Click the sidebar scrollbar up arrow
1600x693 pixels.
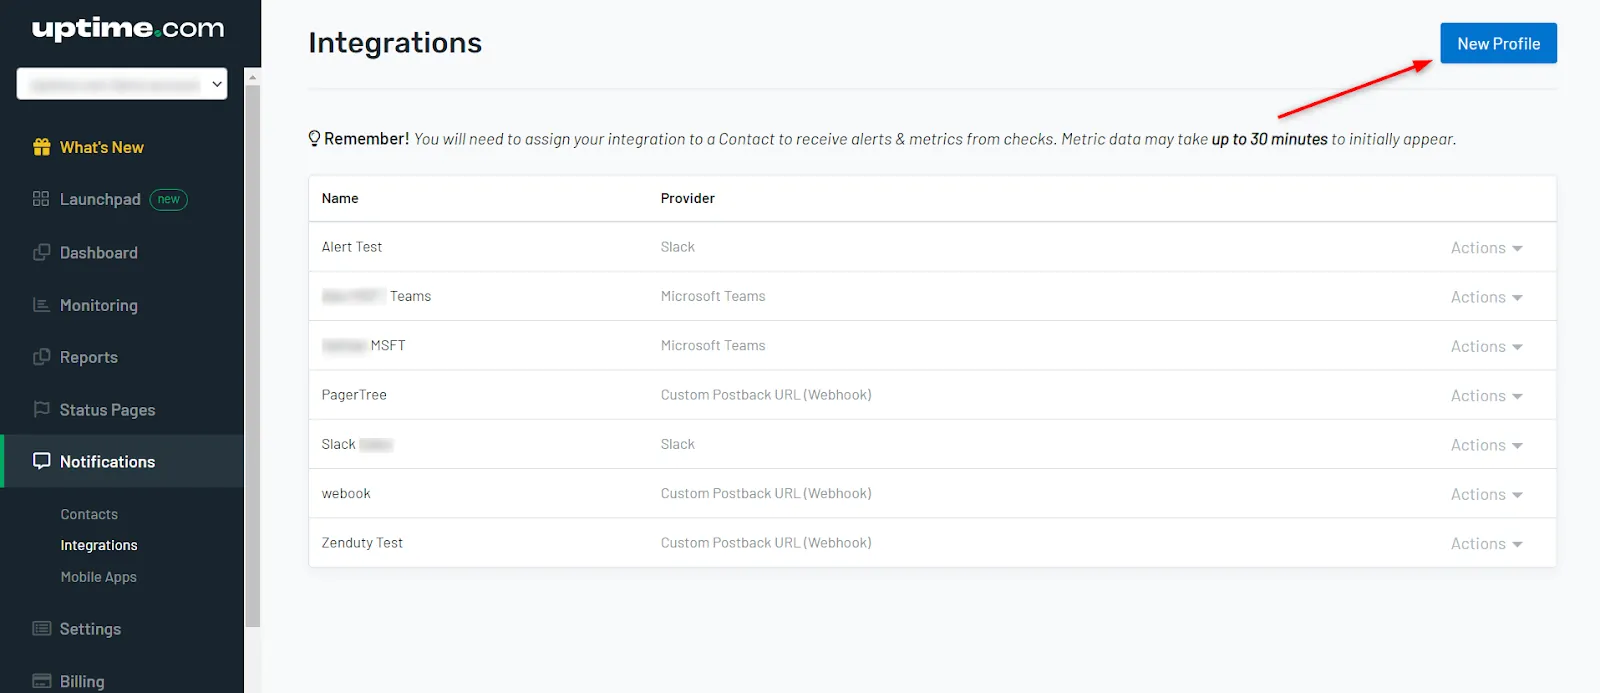(253, 77)
